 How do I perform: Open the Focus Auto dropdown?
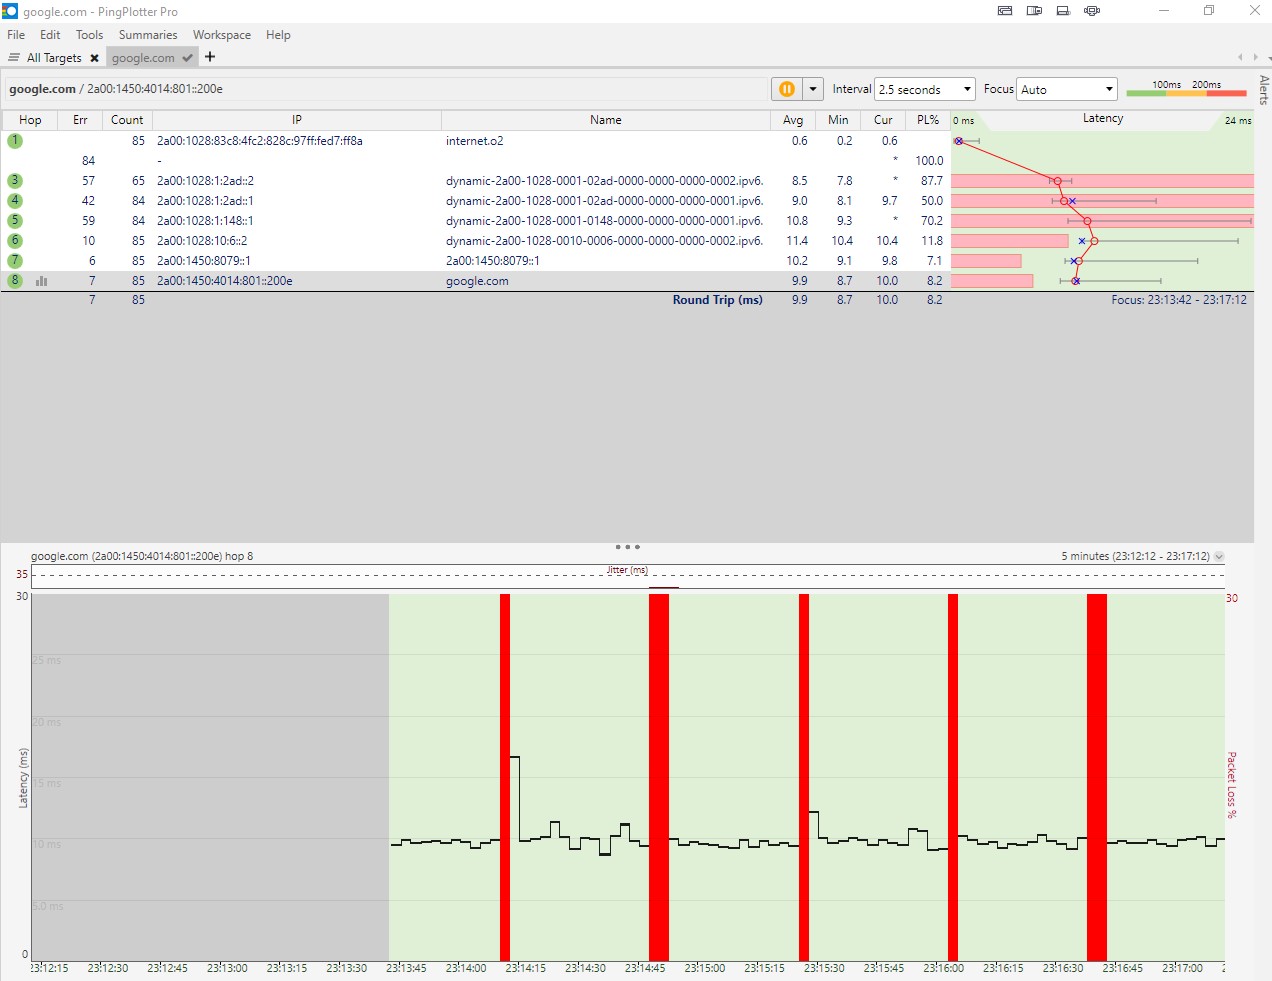1066,89
